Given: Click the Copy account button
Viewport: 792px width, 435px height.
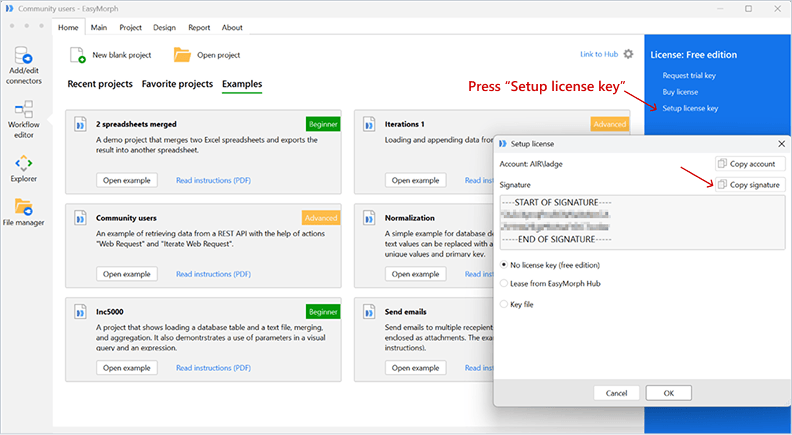Looking at the screenshot, I should [x=750, y=164].
